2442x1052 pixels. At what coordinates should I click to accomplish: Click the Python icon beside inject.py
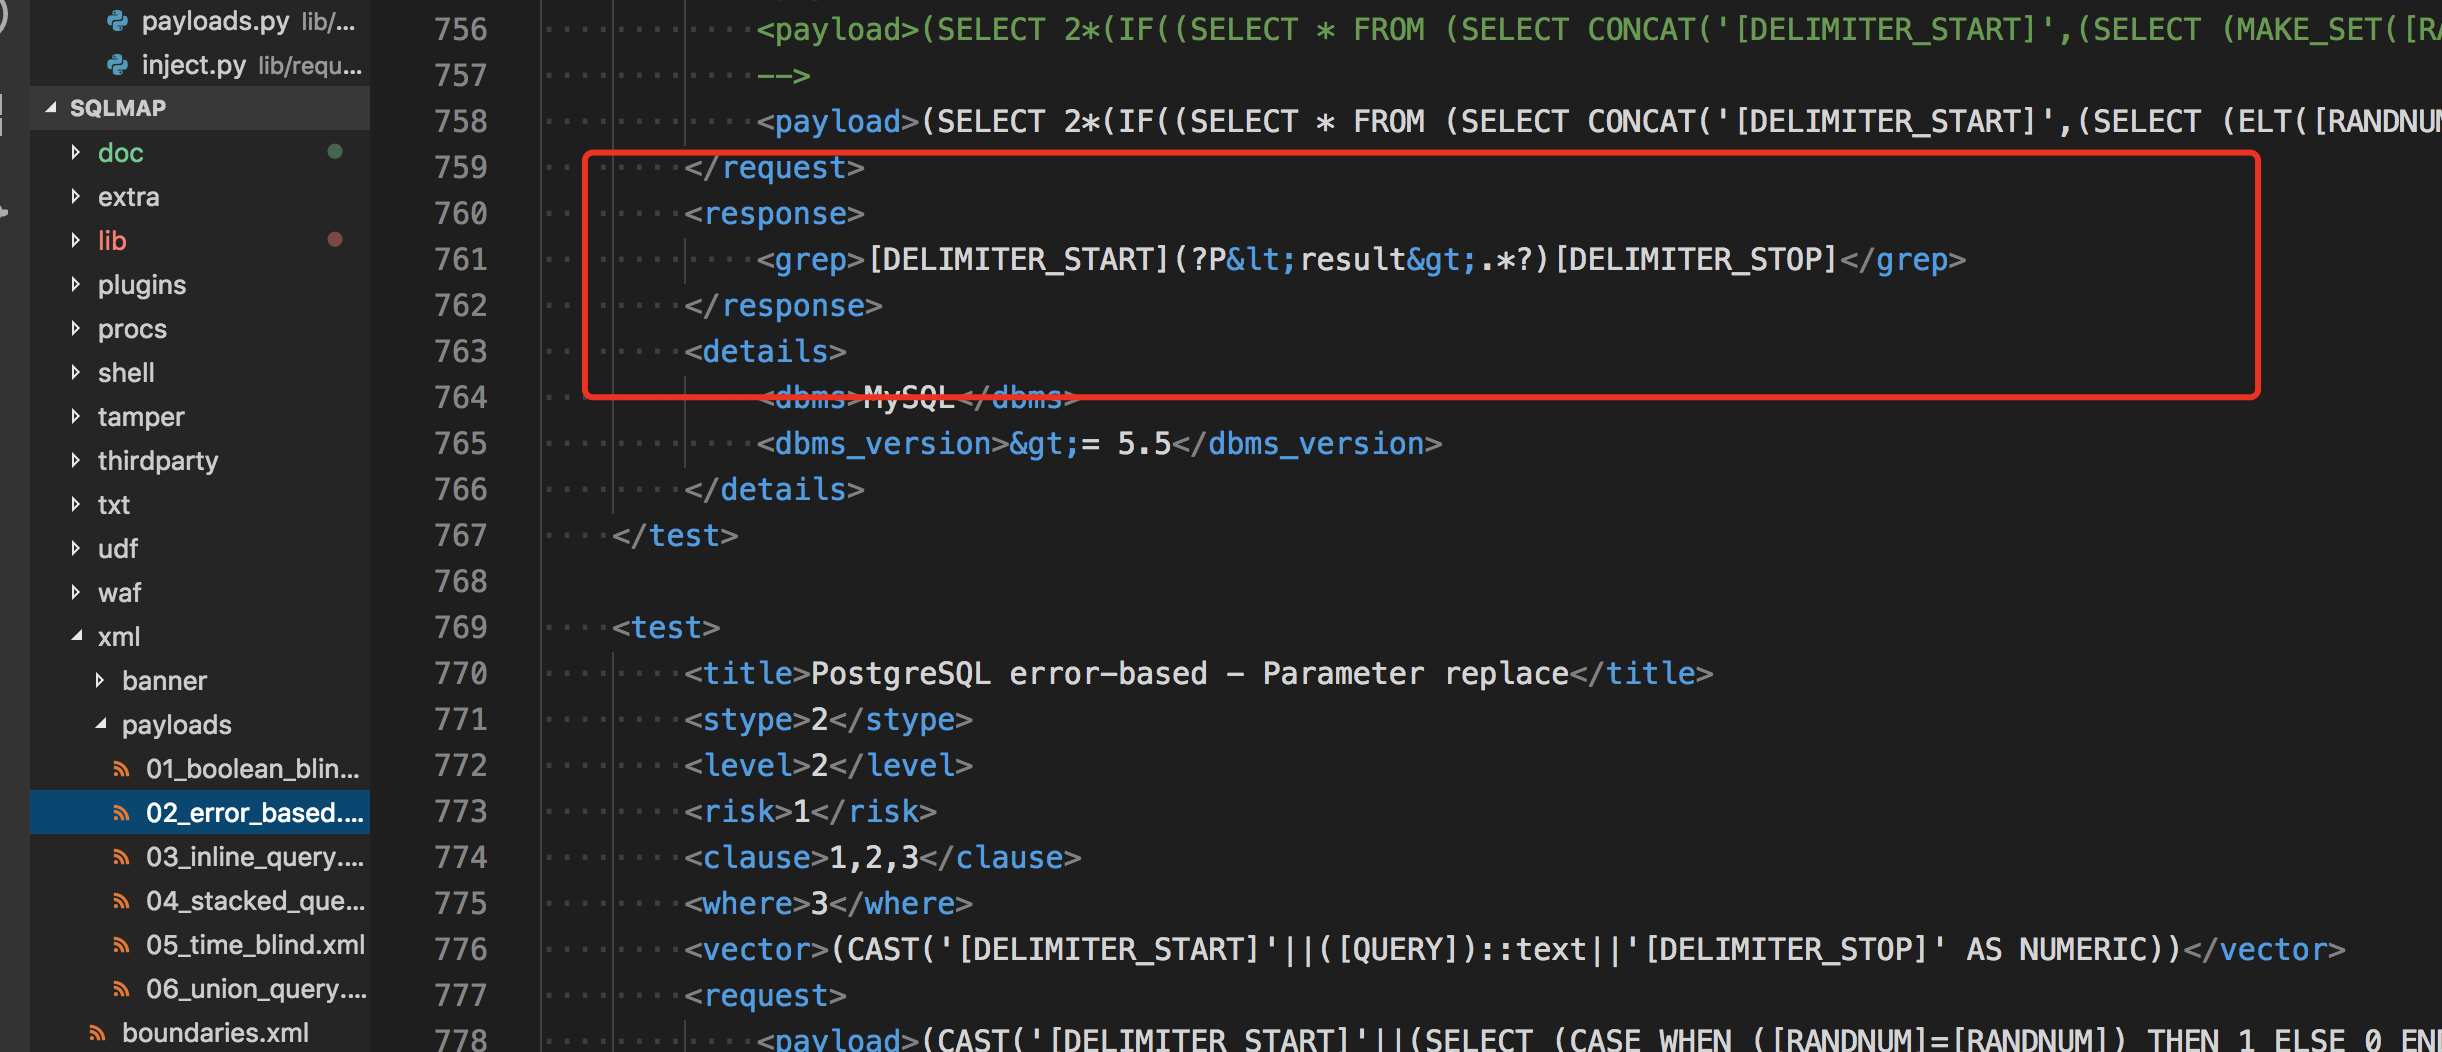[x=118, y=65]
